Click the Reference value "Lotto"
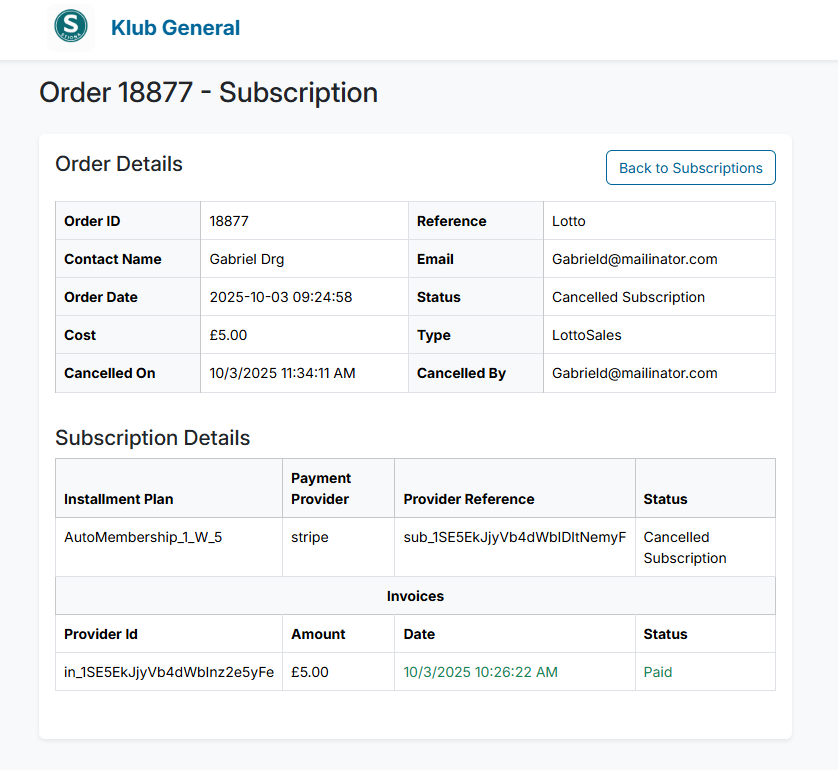 pyautogui.click(x=566, y=220)
